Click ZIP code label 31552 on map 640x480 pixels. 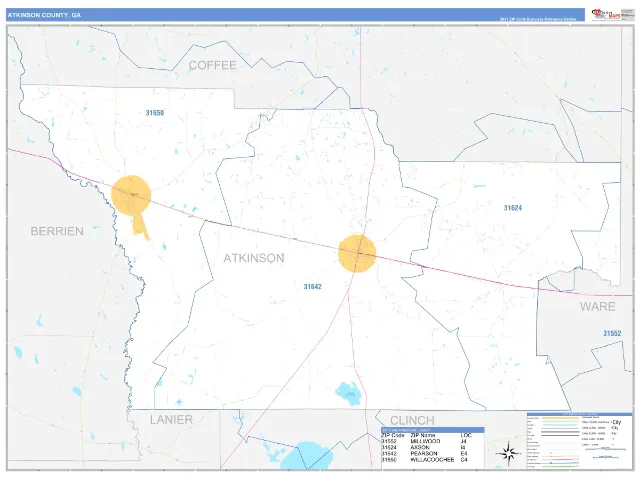pyautogui.click(x=612, y=333)
